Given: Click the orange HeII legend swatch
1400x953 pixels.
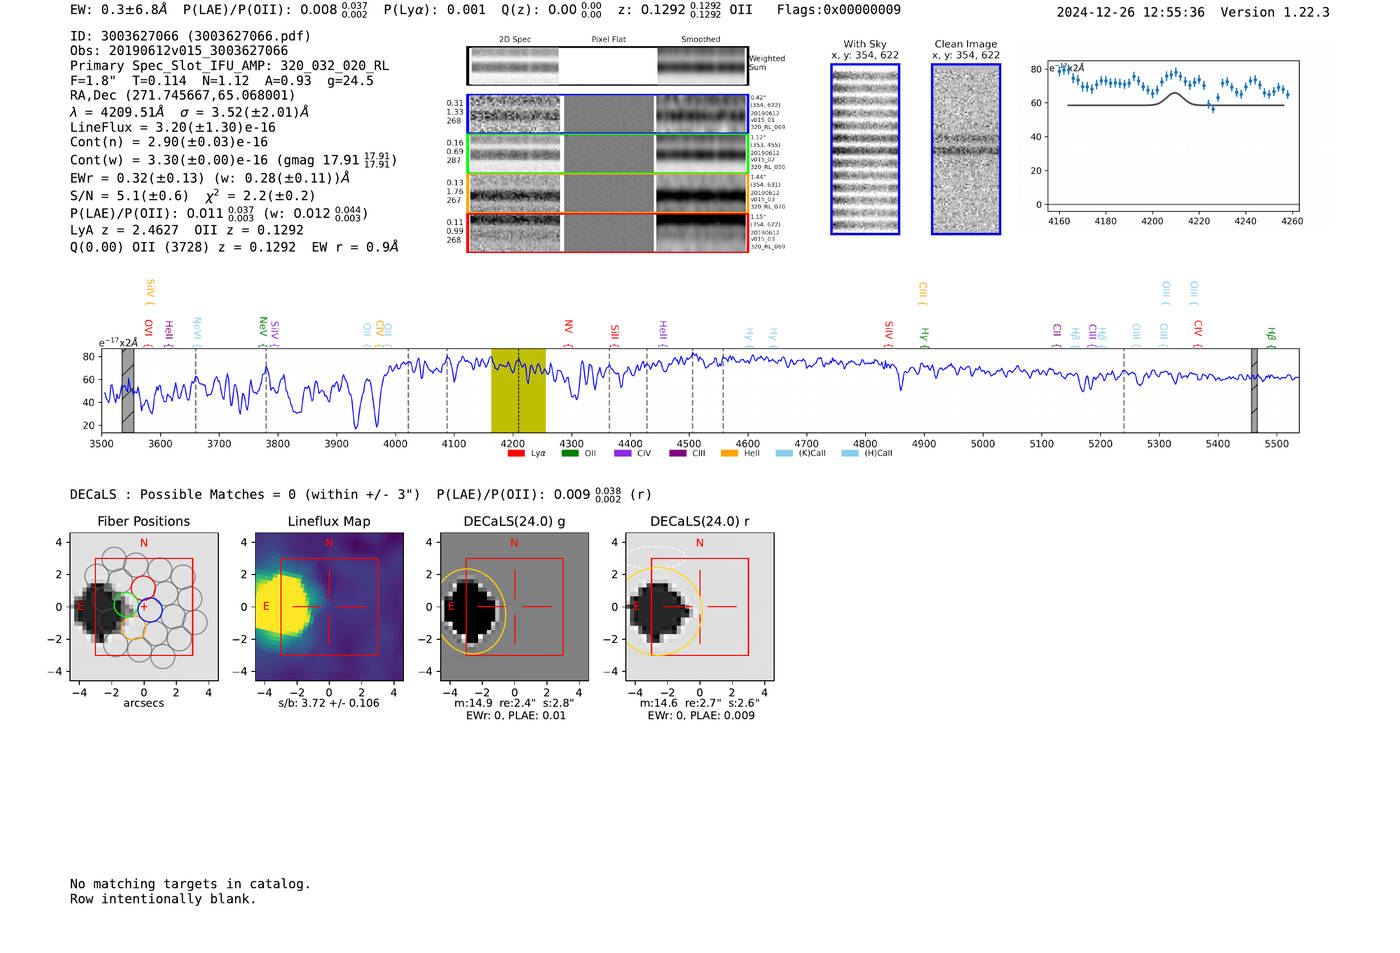Looking at the screenshot, I should click(x=729, y=453).
